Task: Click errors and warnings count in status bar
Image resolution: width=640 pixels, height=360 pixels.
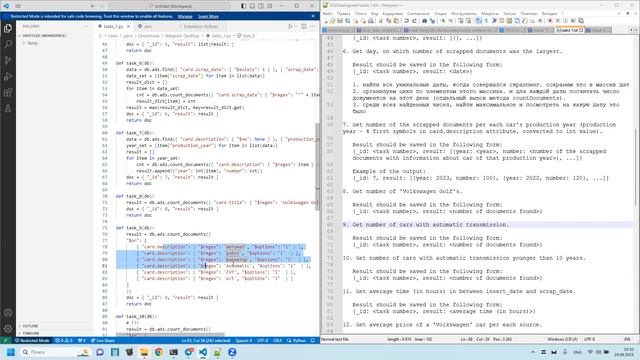Action: tap(64, 340)
